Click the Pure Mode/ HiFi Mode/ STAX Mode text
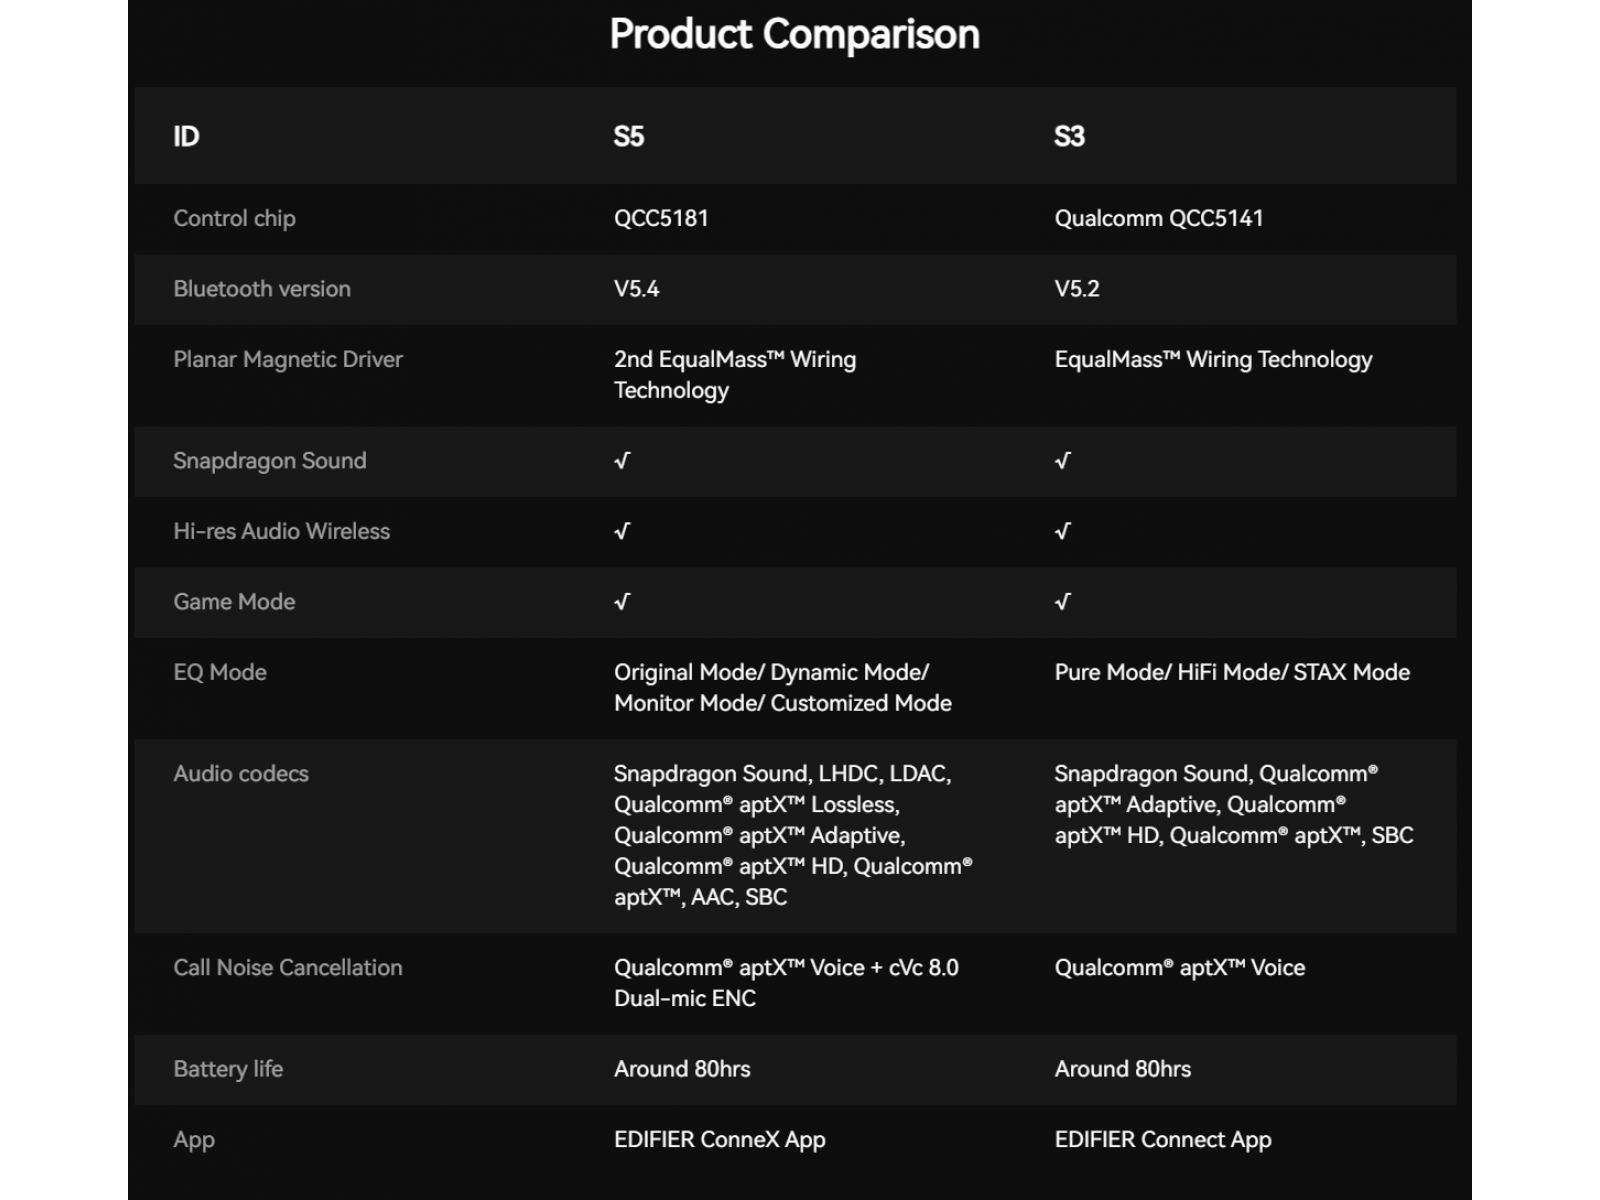 1232,672
